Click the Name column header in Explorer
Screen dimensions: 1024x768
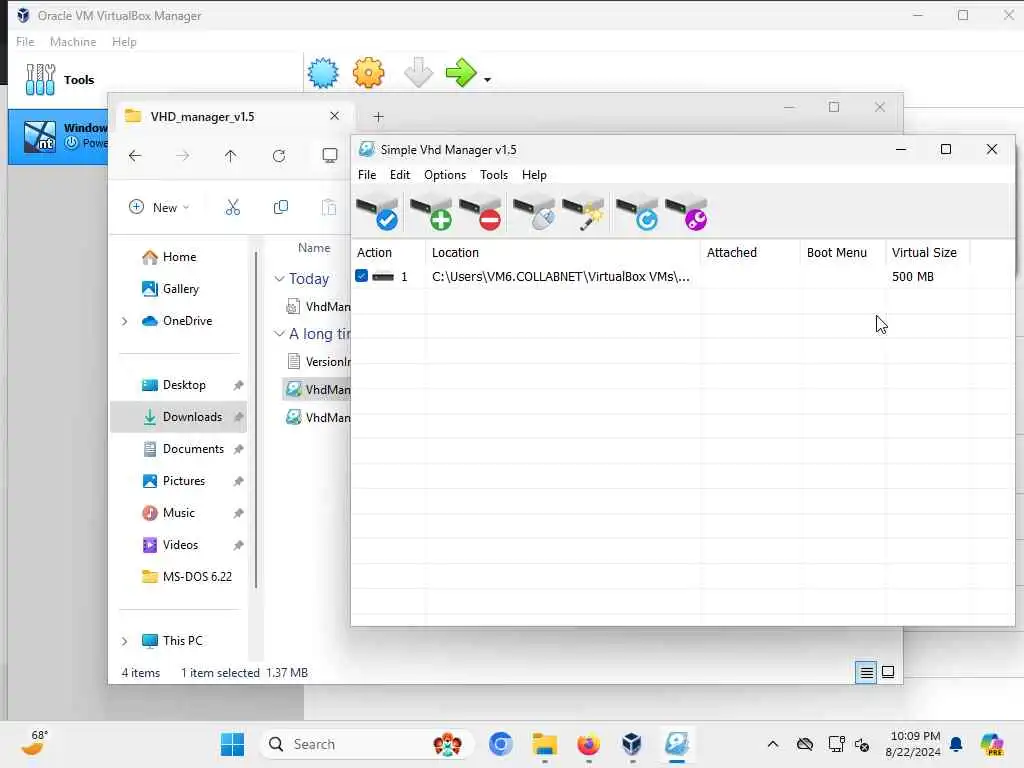(x=314, y=248)
